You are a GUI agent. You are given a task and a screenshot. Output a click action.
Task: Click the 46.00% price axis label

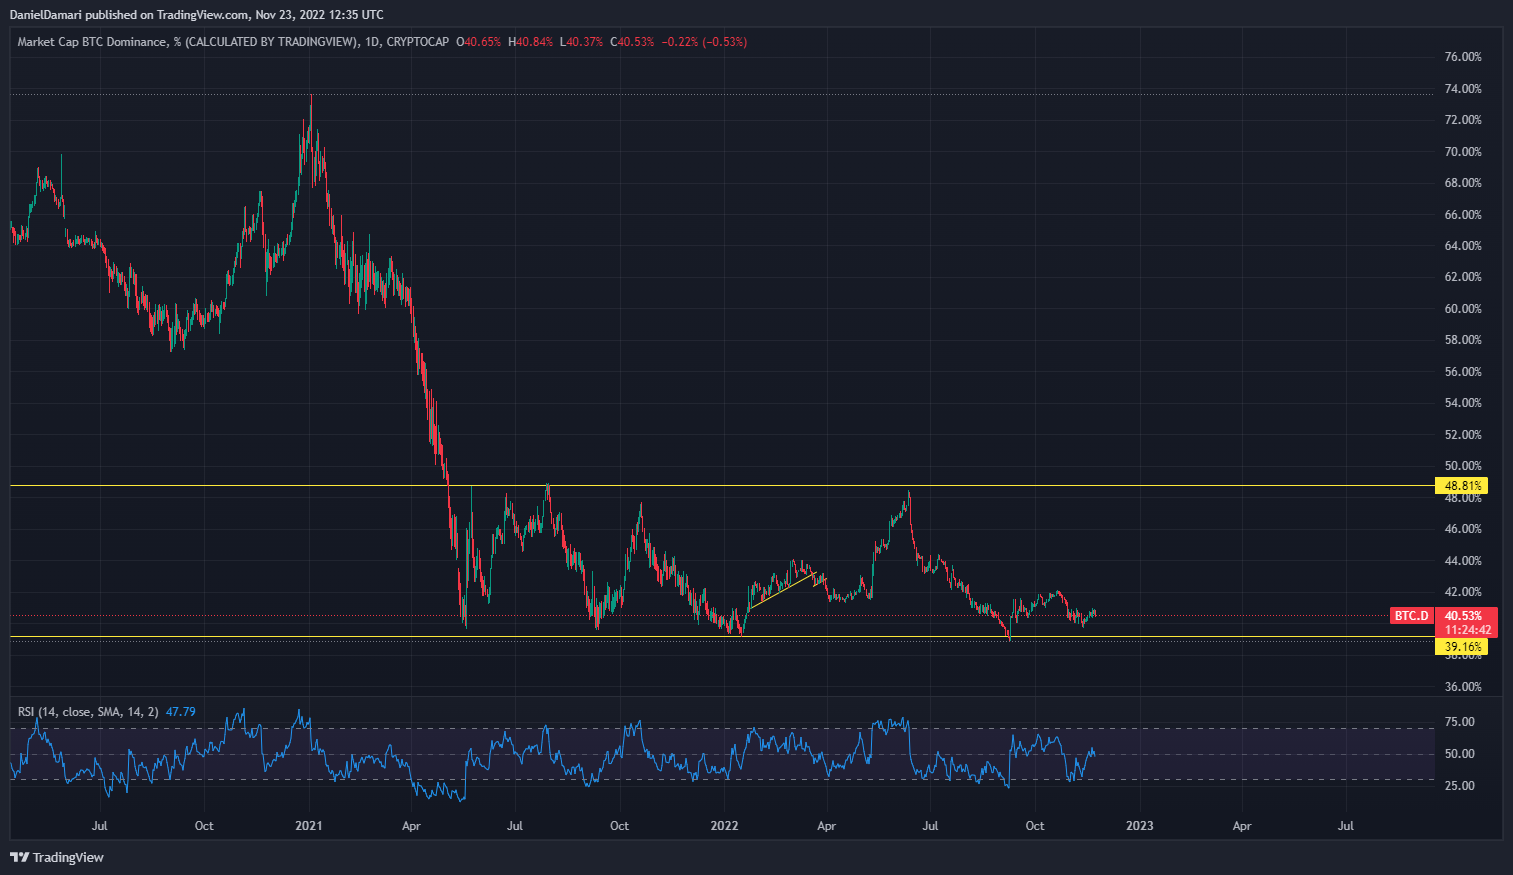pyautogui.click(x=1463, y=529)
